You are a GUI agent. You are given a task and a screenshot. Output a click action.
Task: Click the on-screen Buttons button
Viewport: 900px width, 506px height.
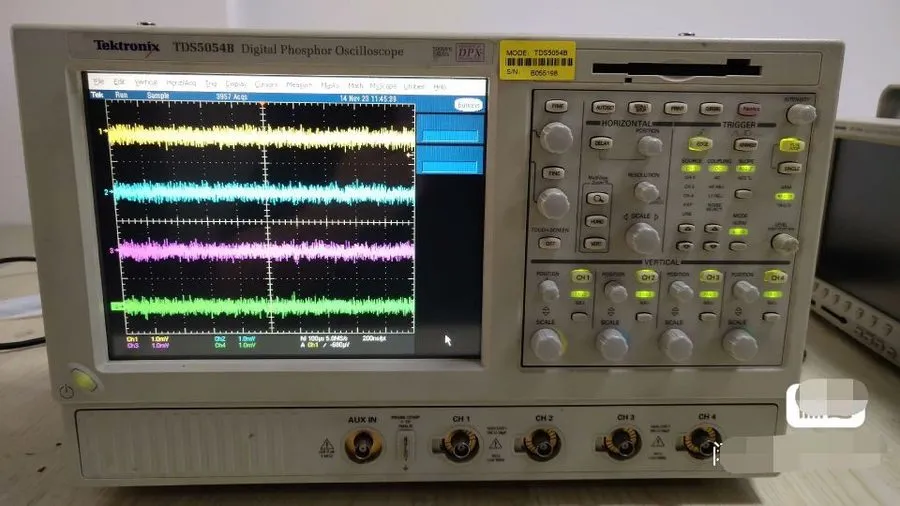click(x=468, y=105)
